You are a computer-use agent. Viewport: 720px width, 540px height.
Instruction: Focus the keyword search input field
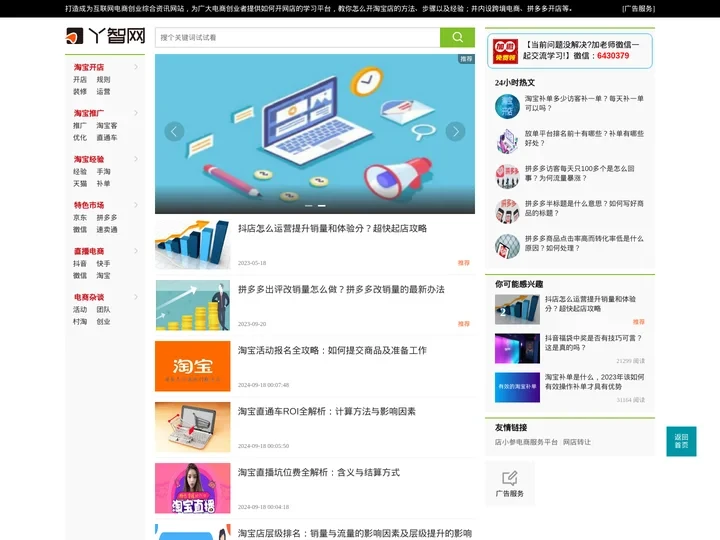pos(298,37)
